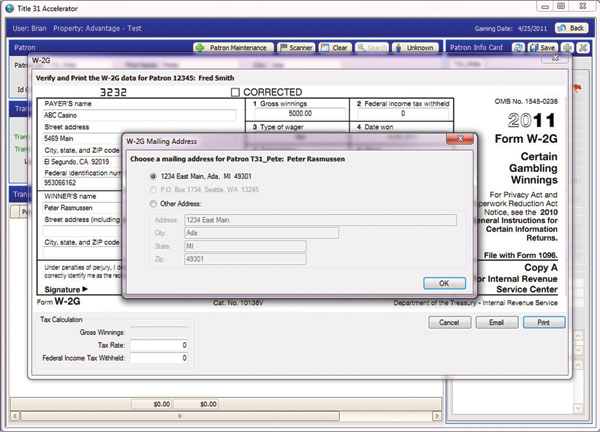
Task: Select the 1234 East Main address option
Action: click(x=153, y=176)
